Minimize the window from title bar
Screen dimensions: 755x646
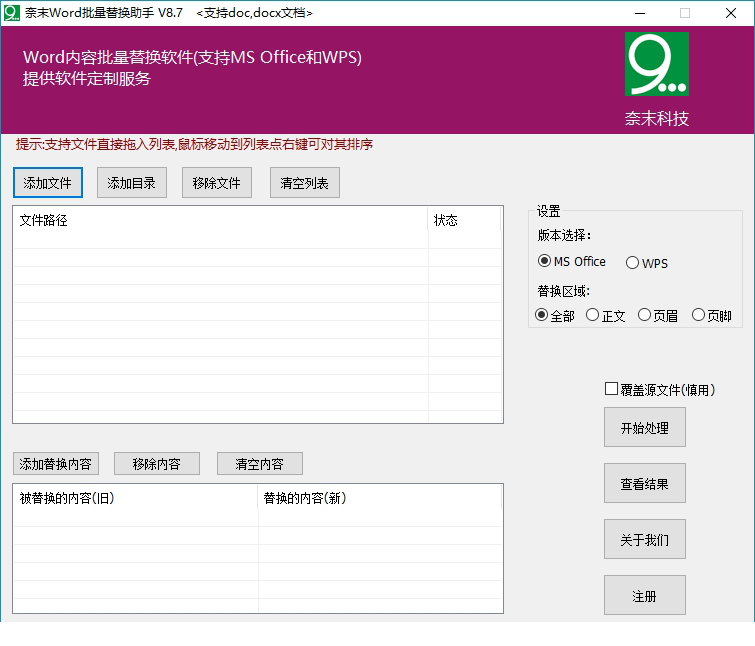(x=639, y=13)
